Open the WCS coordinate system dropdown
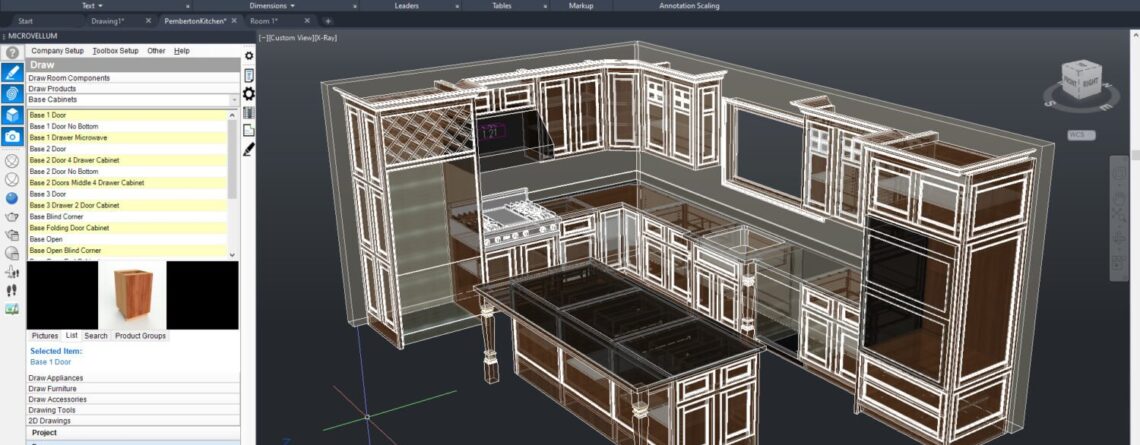1140x445 pixels. coord(1079,135)
